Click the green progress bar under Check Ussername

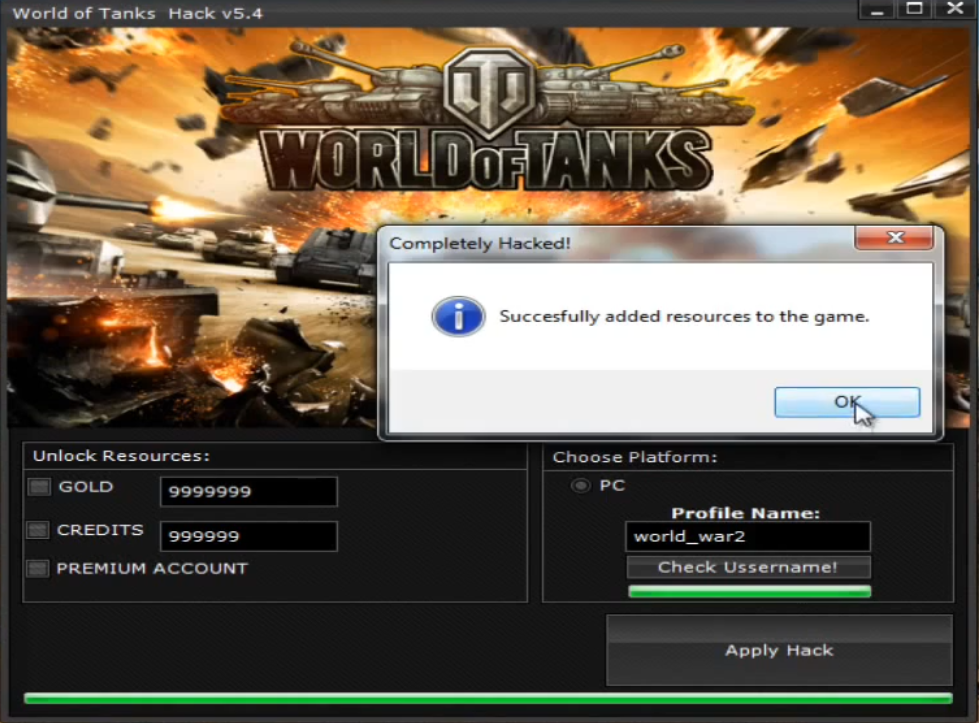tap(749, 591)
